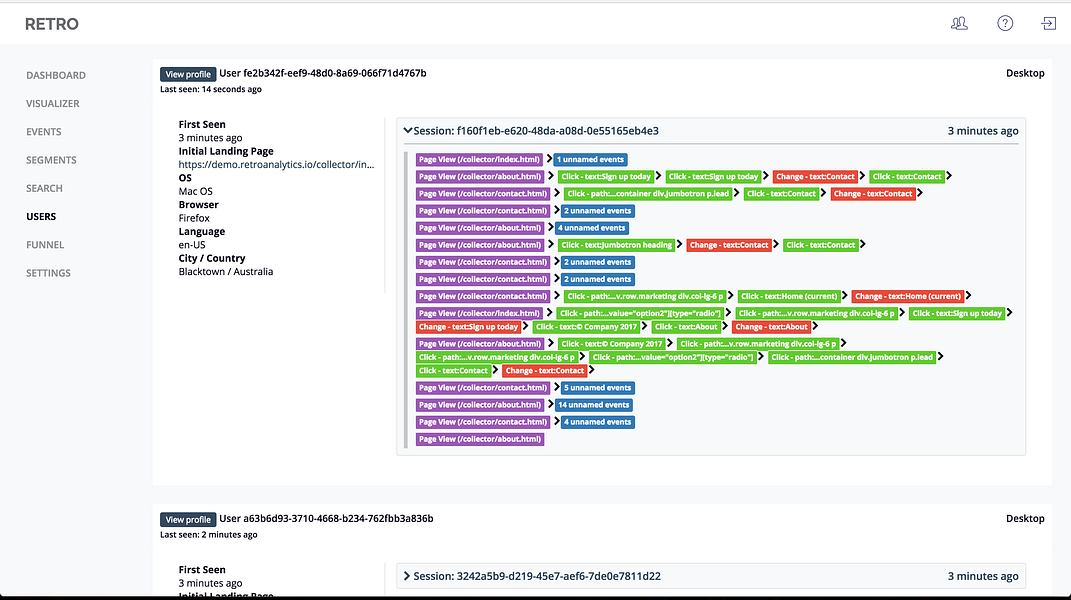This screenshot has width=1071, height=600.
Task: Click user ID fe2b342f-eef9-48d0-8a69-066f71d4767b
Action: pos(322,73)
